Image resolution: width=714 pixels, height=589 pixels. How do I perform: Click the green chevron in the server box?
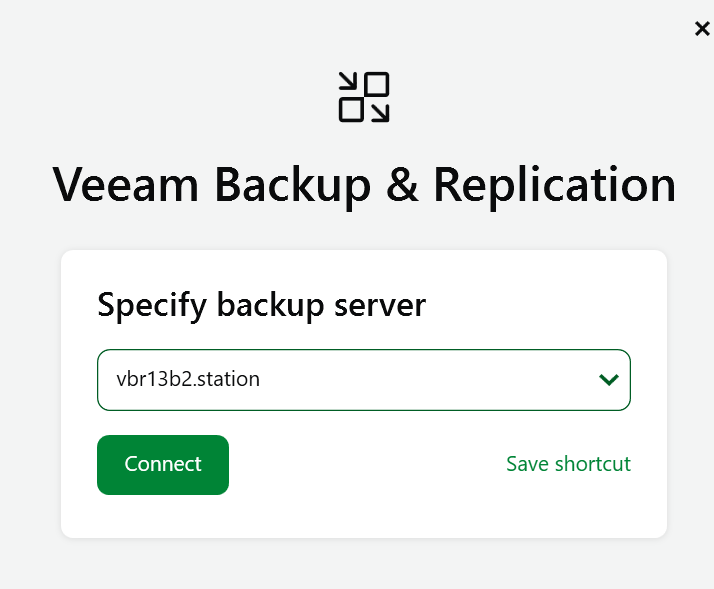[x=608, y=380]
